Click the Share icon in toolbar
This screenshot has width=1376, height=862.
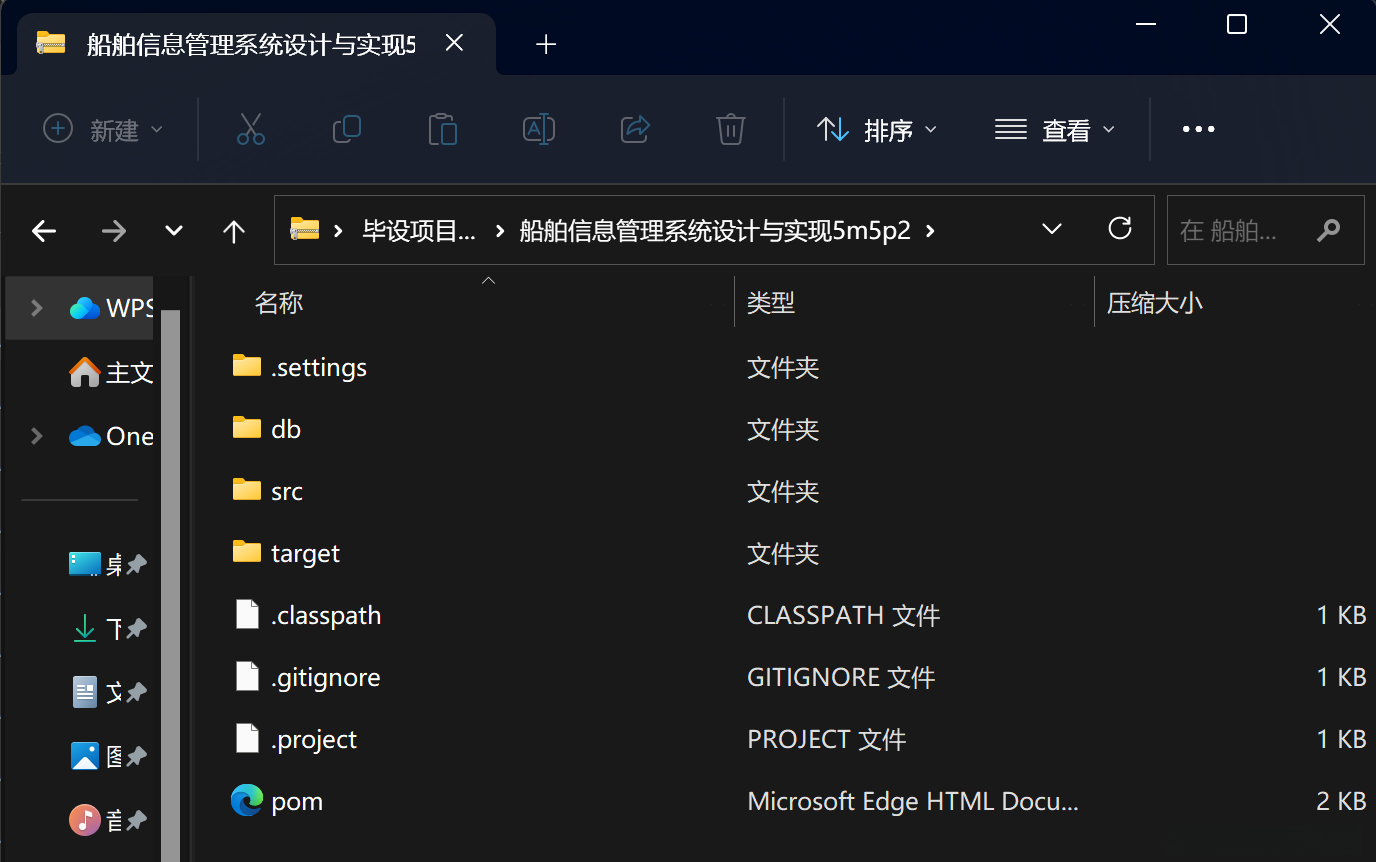635,129
